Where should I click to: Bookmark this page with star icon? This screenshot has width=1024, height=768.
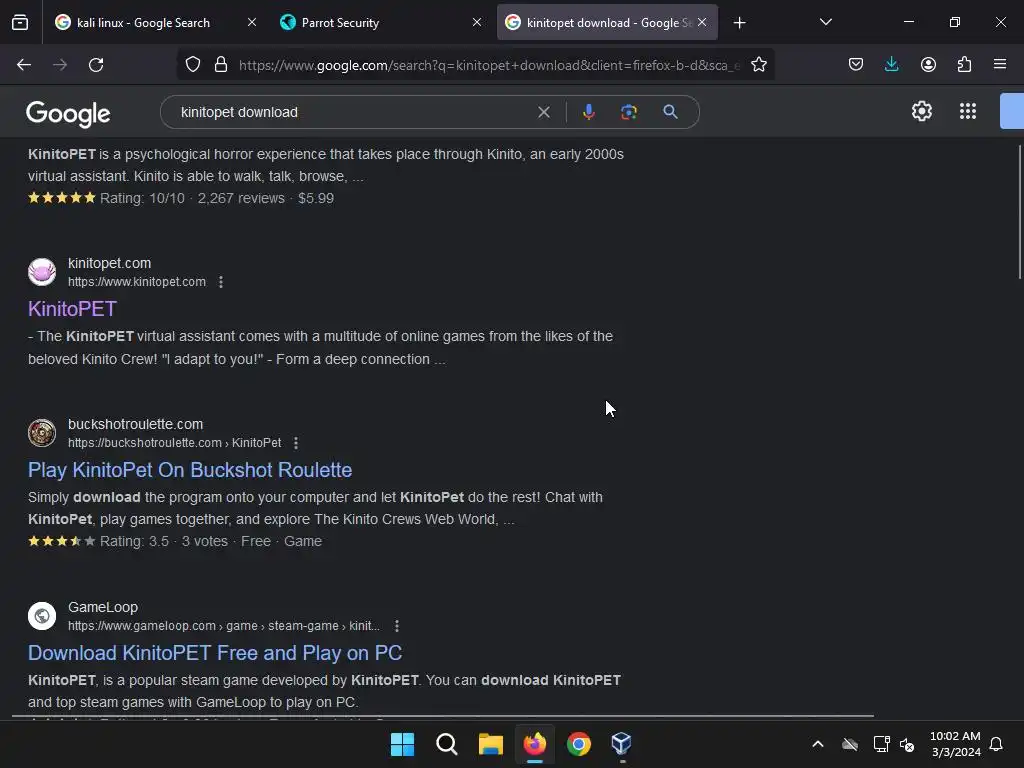[x=758, y=65]
